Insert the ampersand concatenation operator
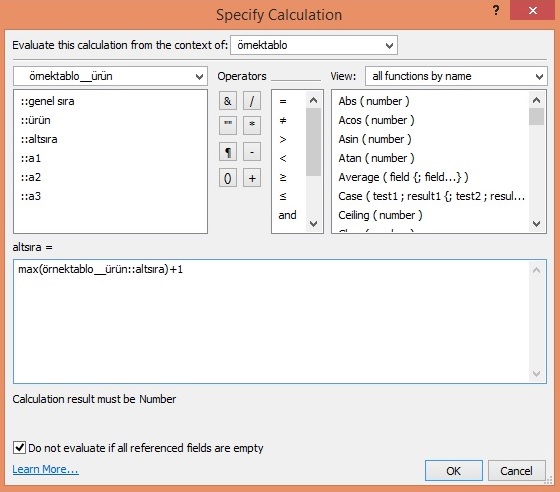The height and width of the screenshot is (492, 560). tap(228, 101)
